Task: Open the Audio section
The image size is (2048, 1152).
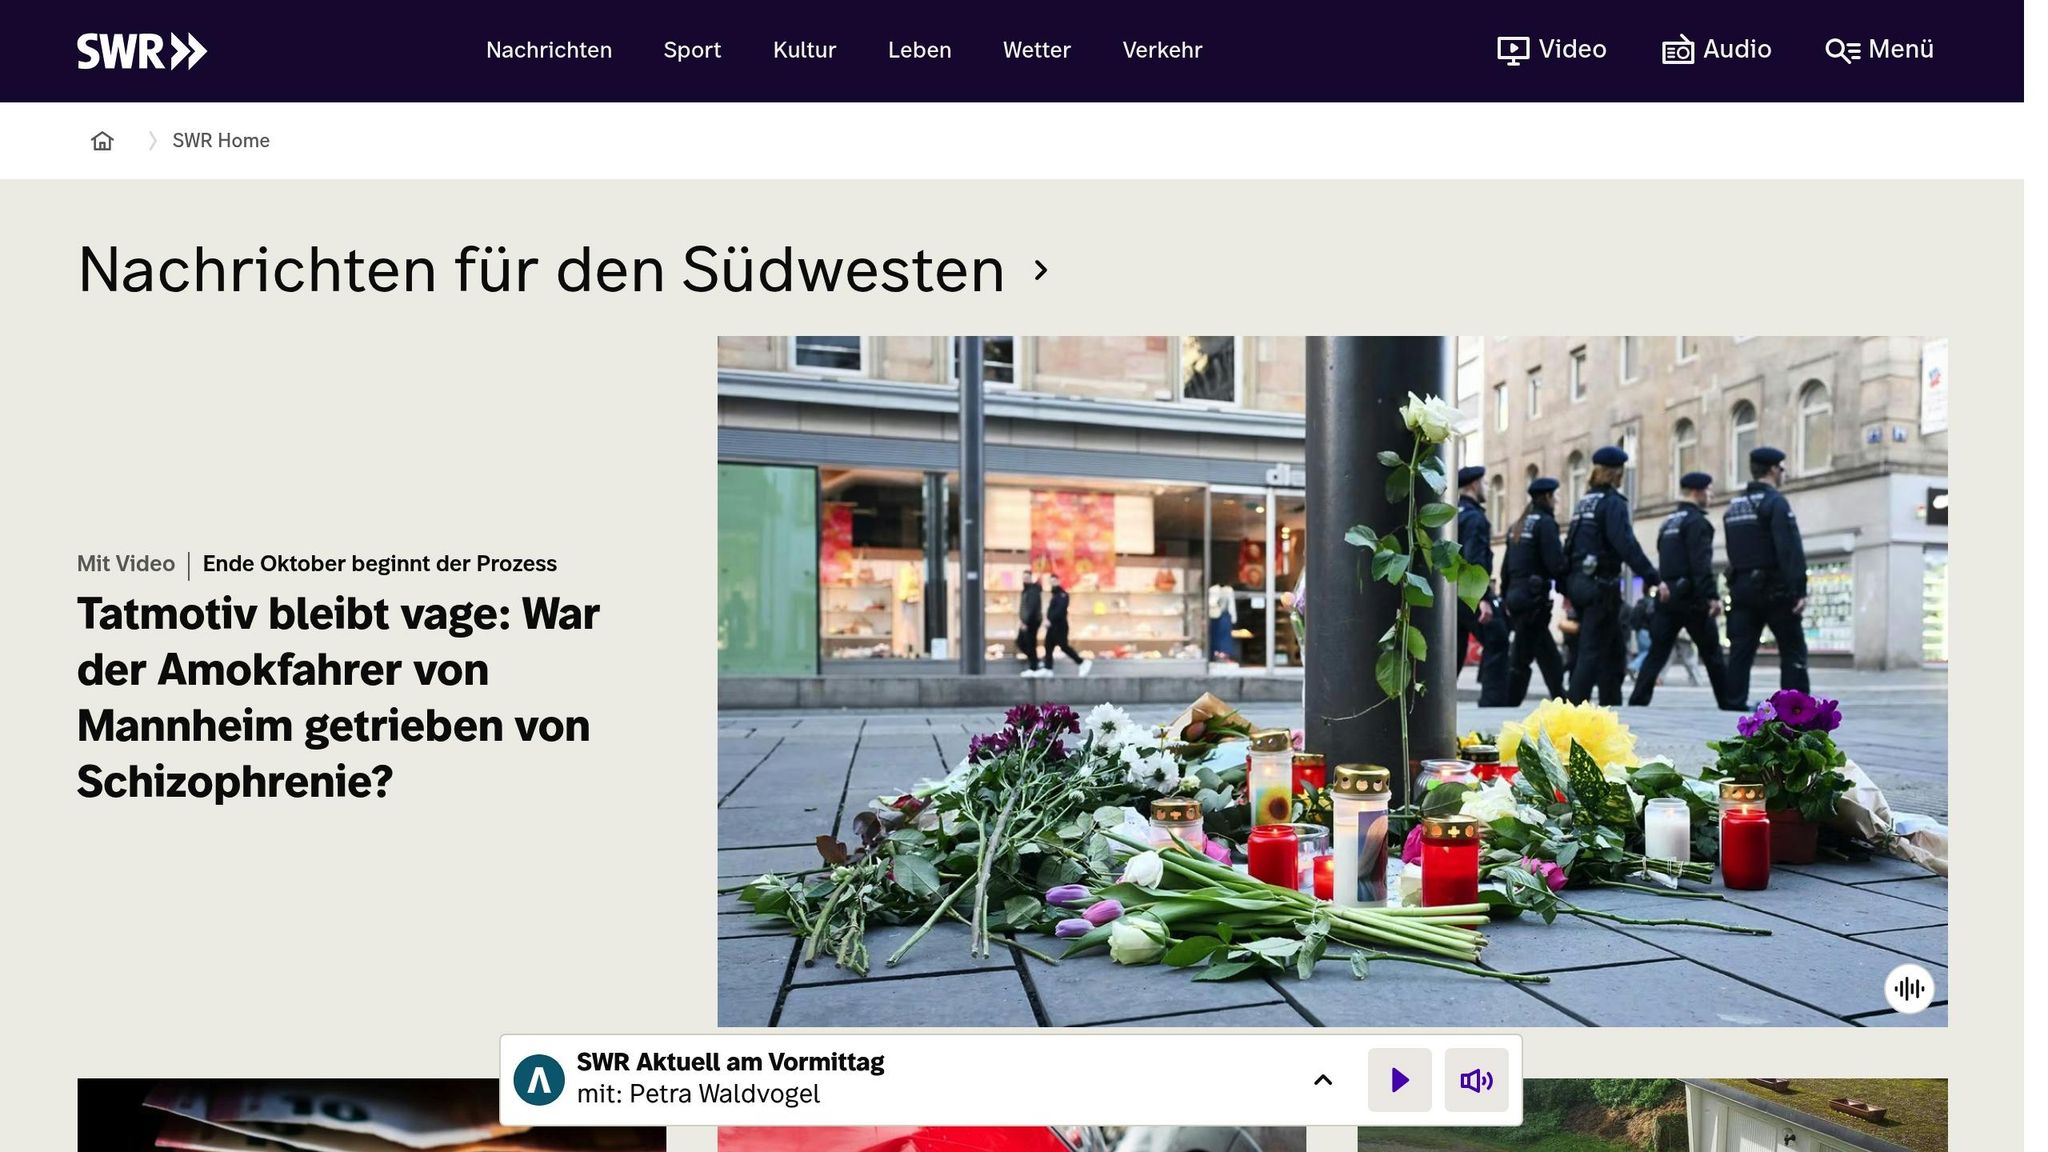Action: click(x=1716, y=50)
